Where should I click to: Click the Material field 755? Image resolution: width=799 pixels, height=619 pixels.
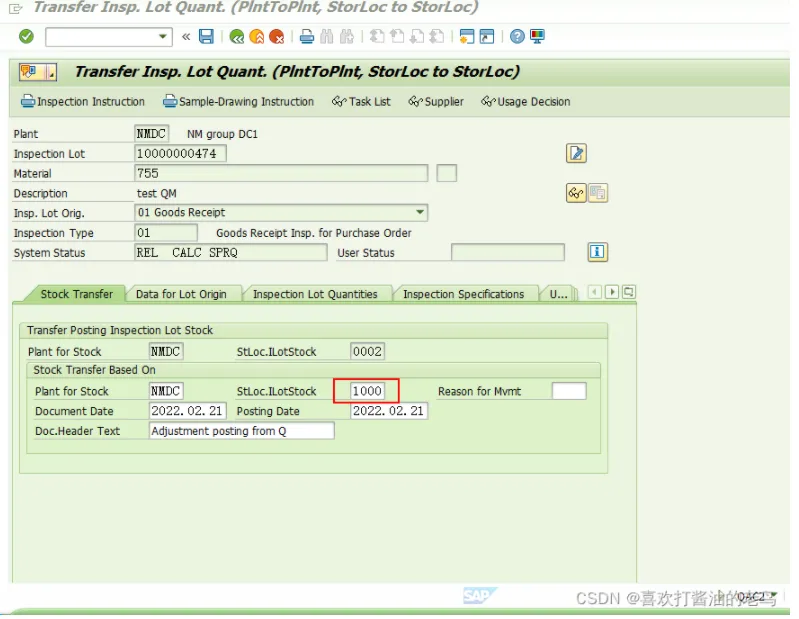click(281, 174)
